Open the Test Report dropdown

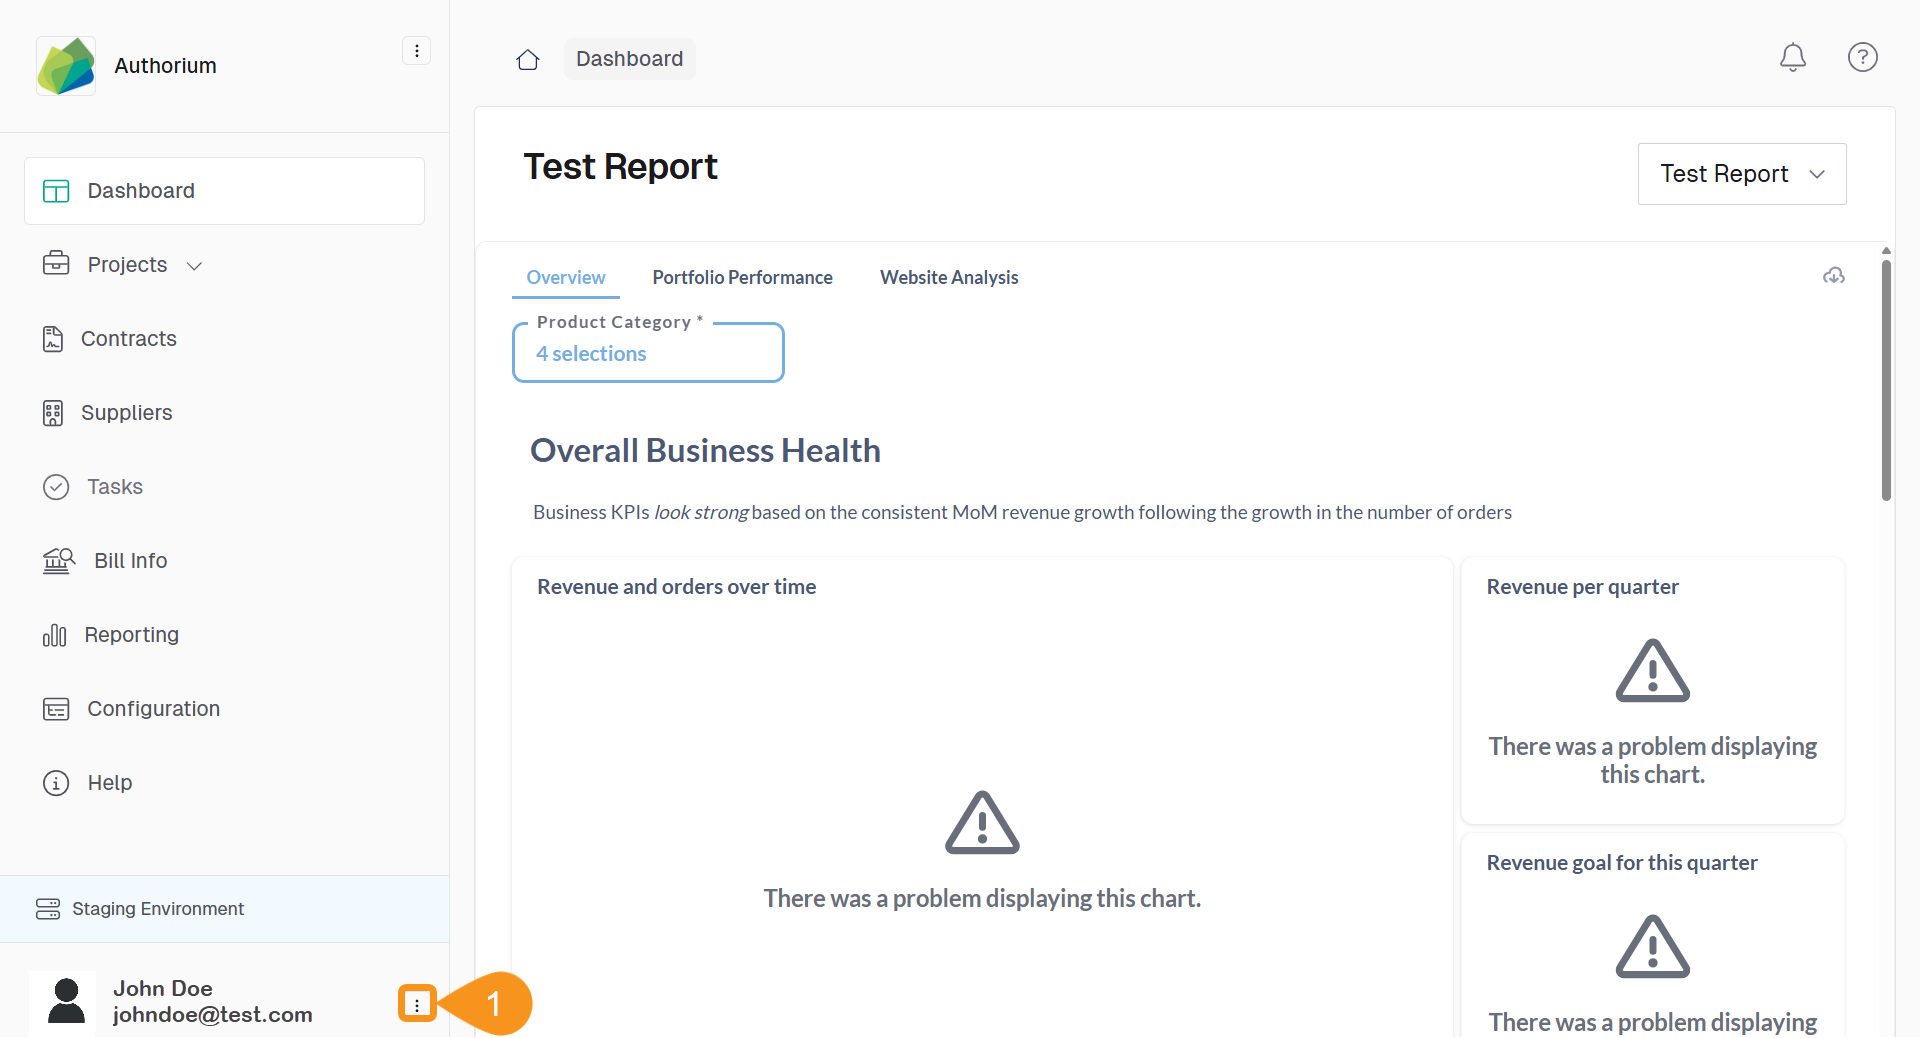(1741, 174)
